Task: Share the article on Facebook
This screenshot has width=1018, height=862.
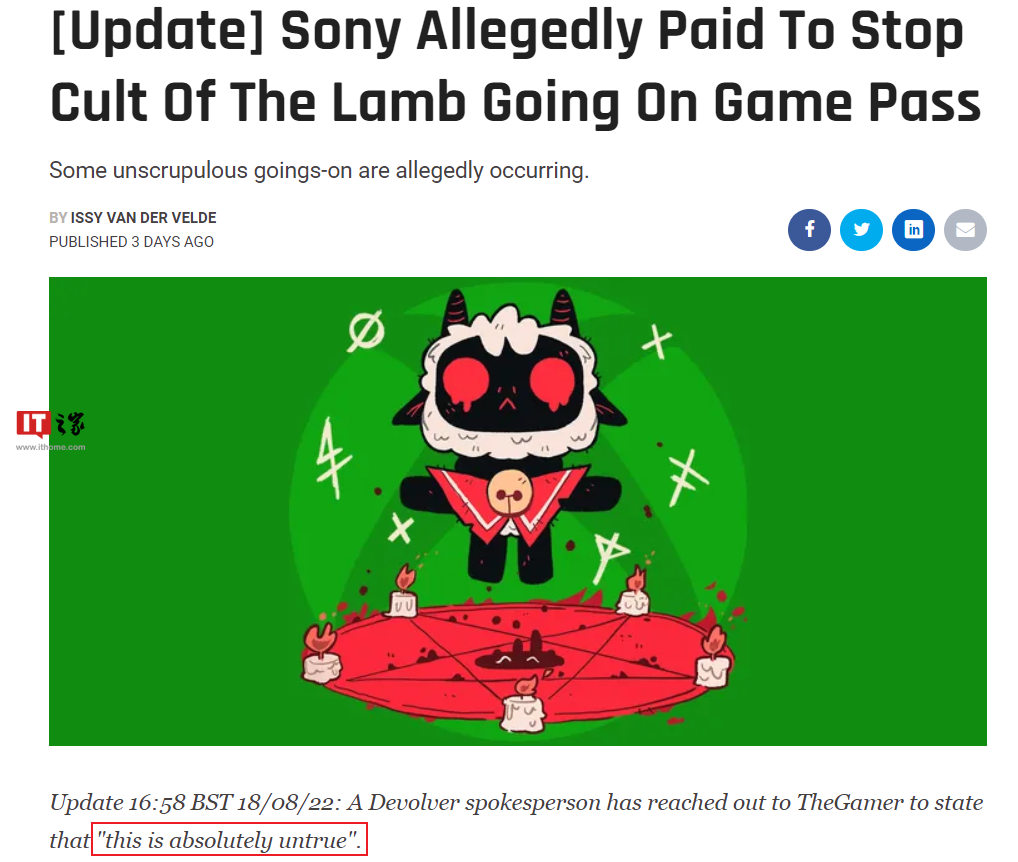Action: coord(809,230)
